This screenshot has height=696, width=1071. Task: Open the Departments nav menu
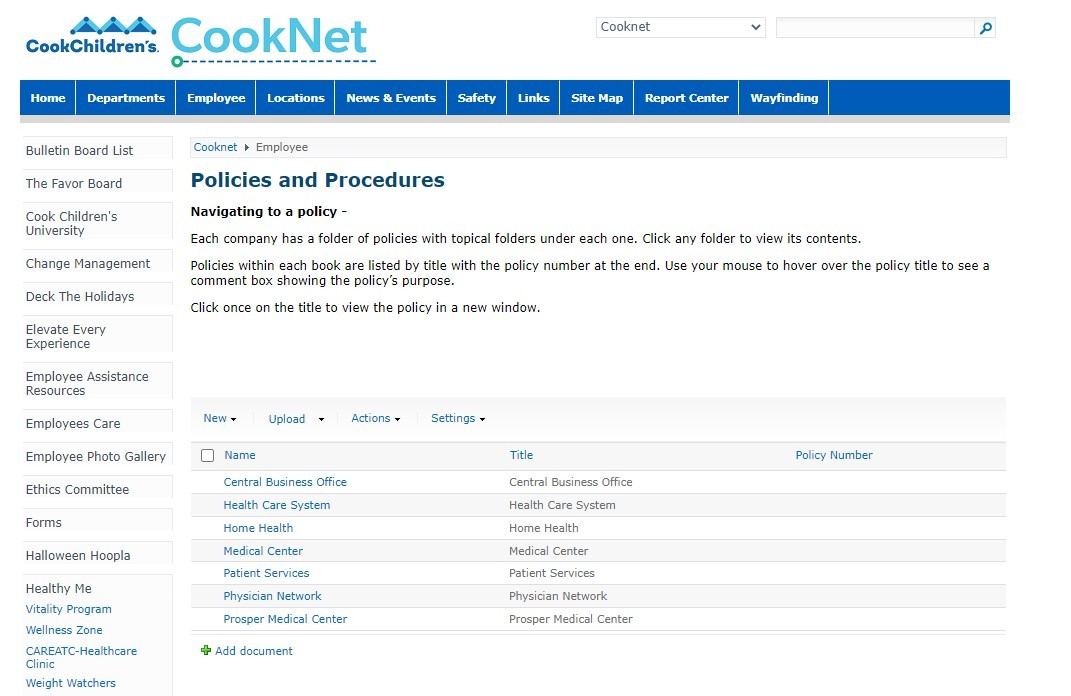point(126,98)
